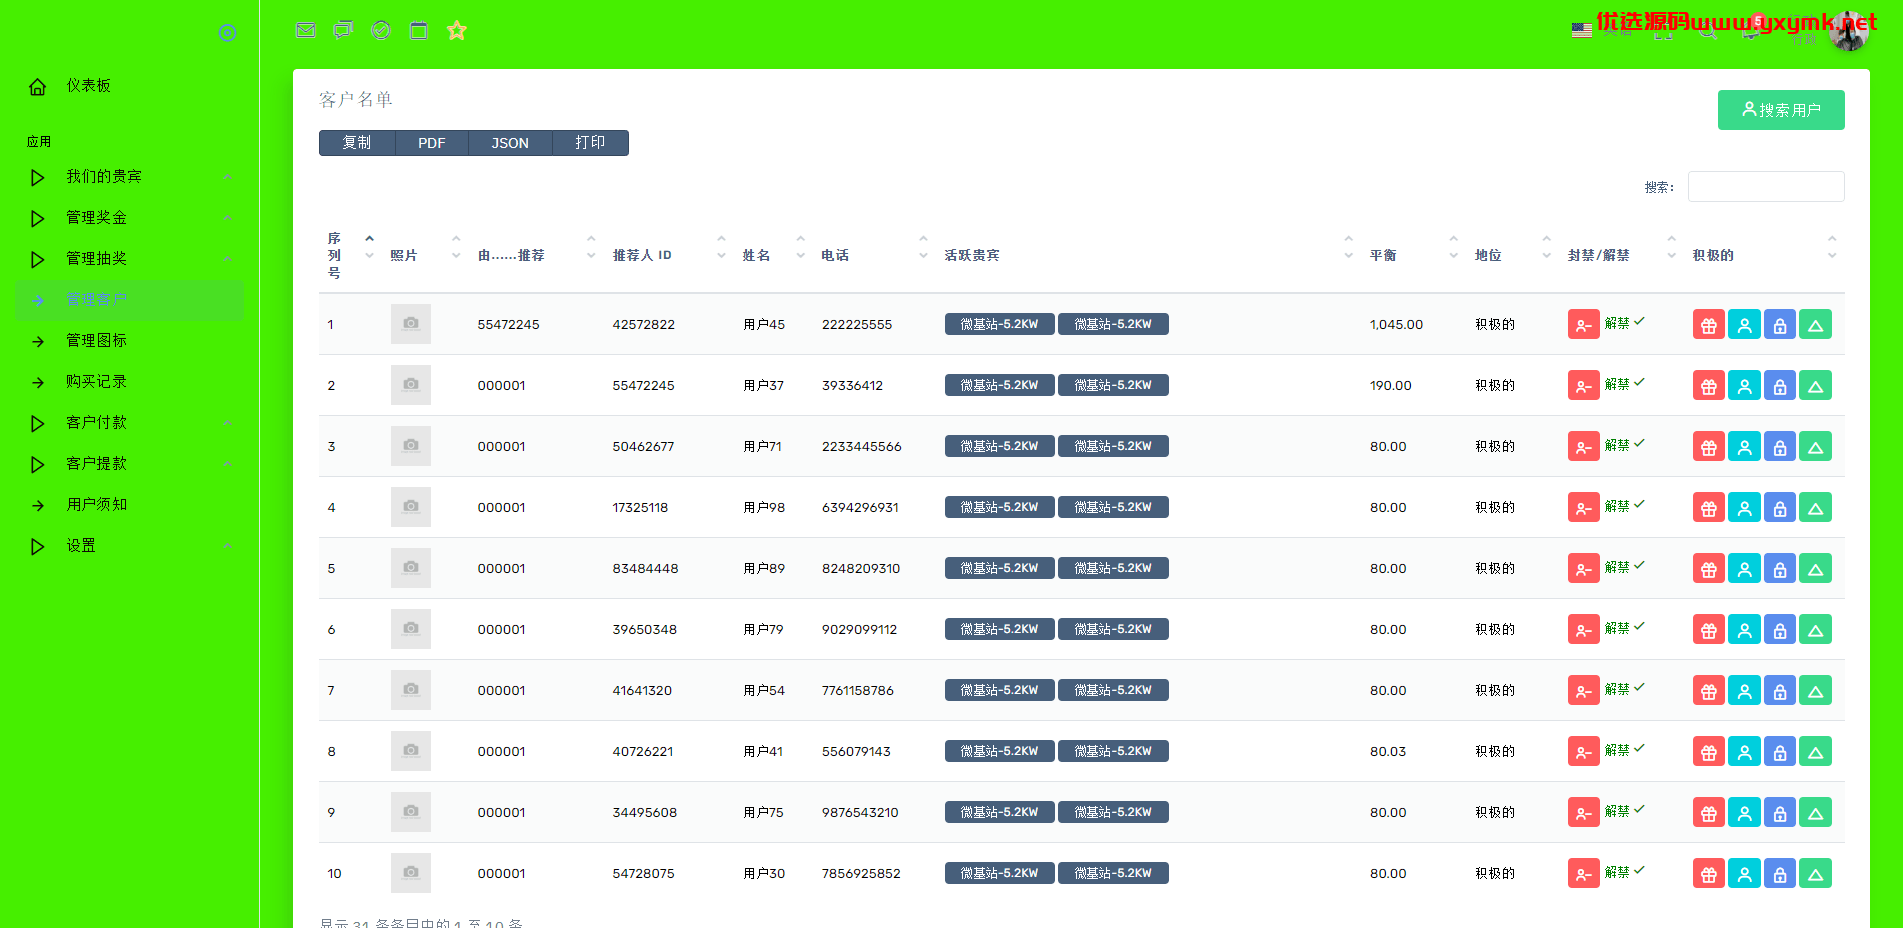Click red gift icon for row 1

click(x=1708, y=325)
